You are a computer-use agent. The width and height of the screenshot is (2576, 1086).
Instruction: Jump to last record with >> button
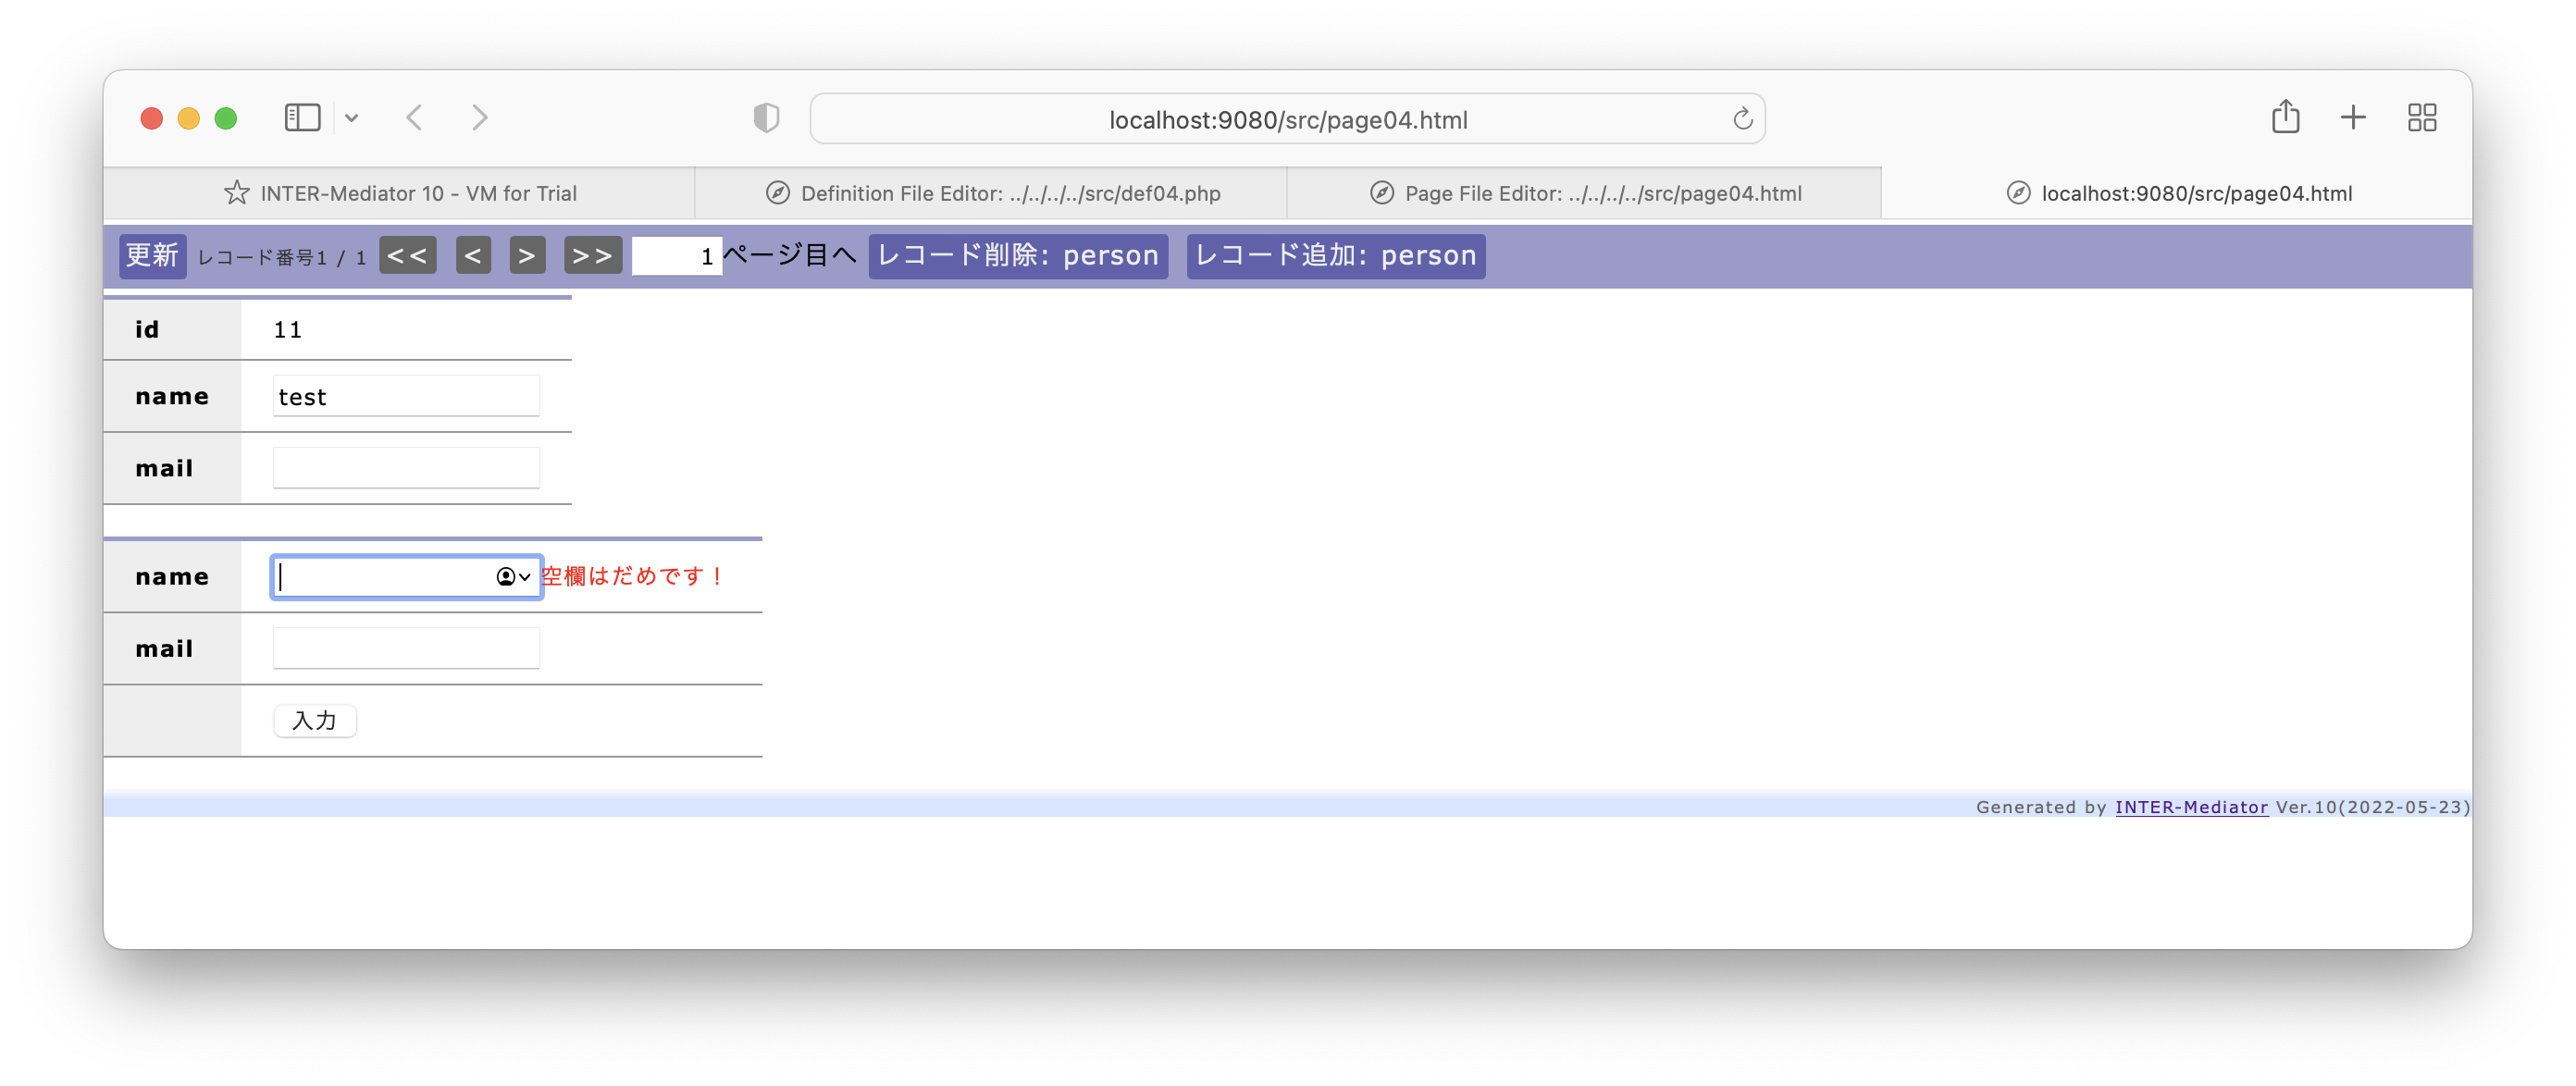click(592, 256)
